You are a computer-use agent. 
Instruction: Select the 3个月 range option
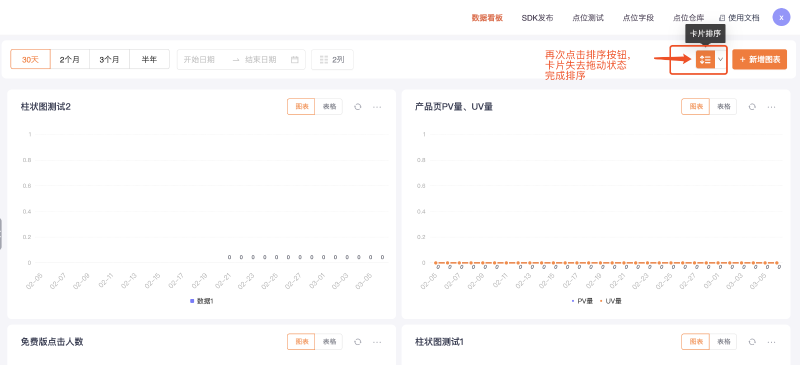click(x=110, y=59)
